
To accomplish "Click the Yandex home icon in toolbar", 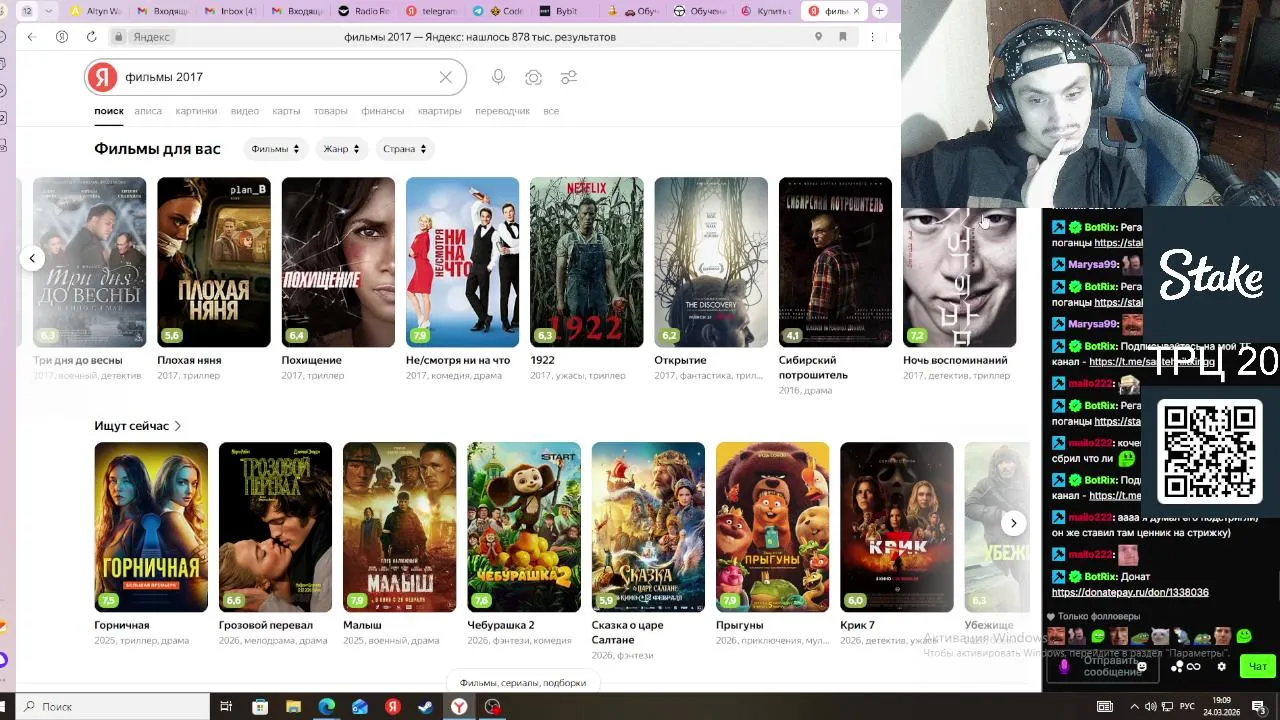I will tap(62, 37).
